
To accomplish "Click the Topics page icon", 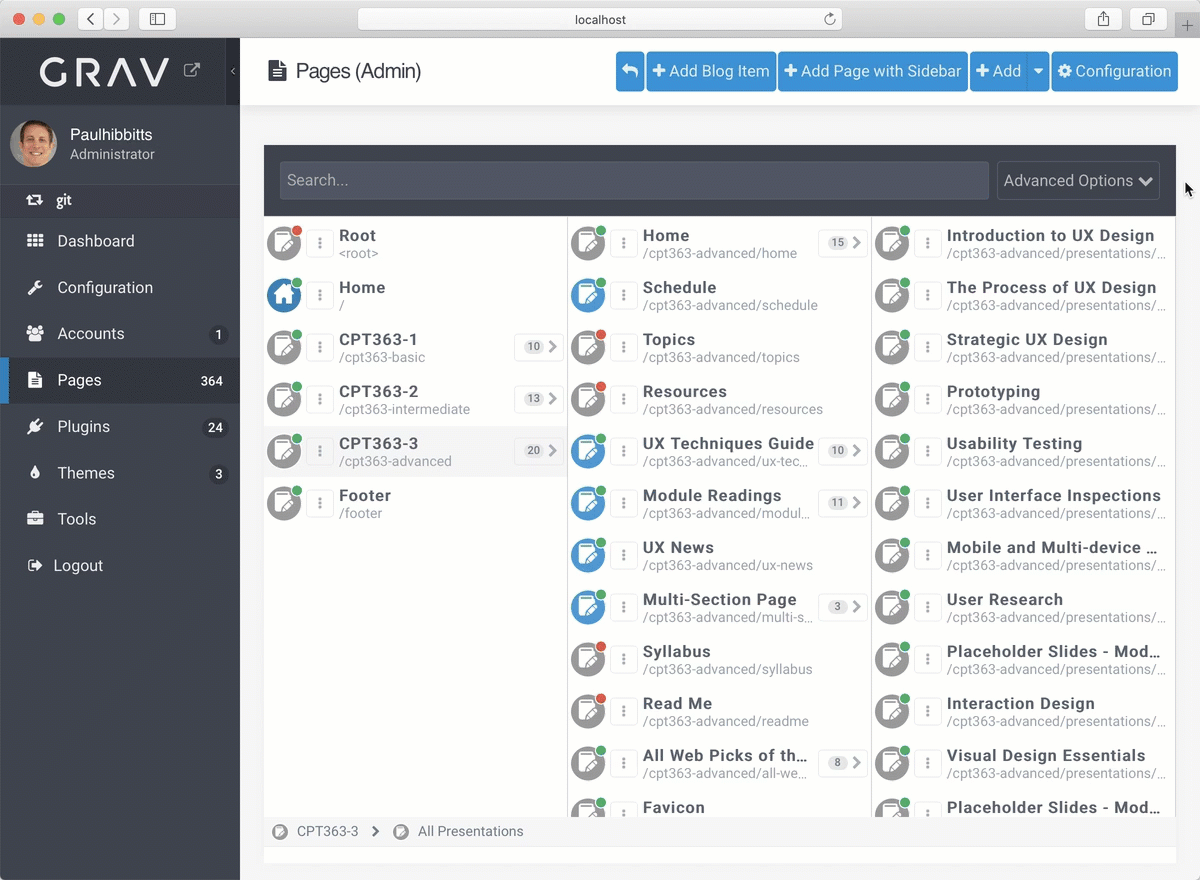I will point(588,348).
